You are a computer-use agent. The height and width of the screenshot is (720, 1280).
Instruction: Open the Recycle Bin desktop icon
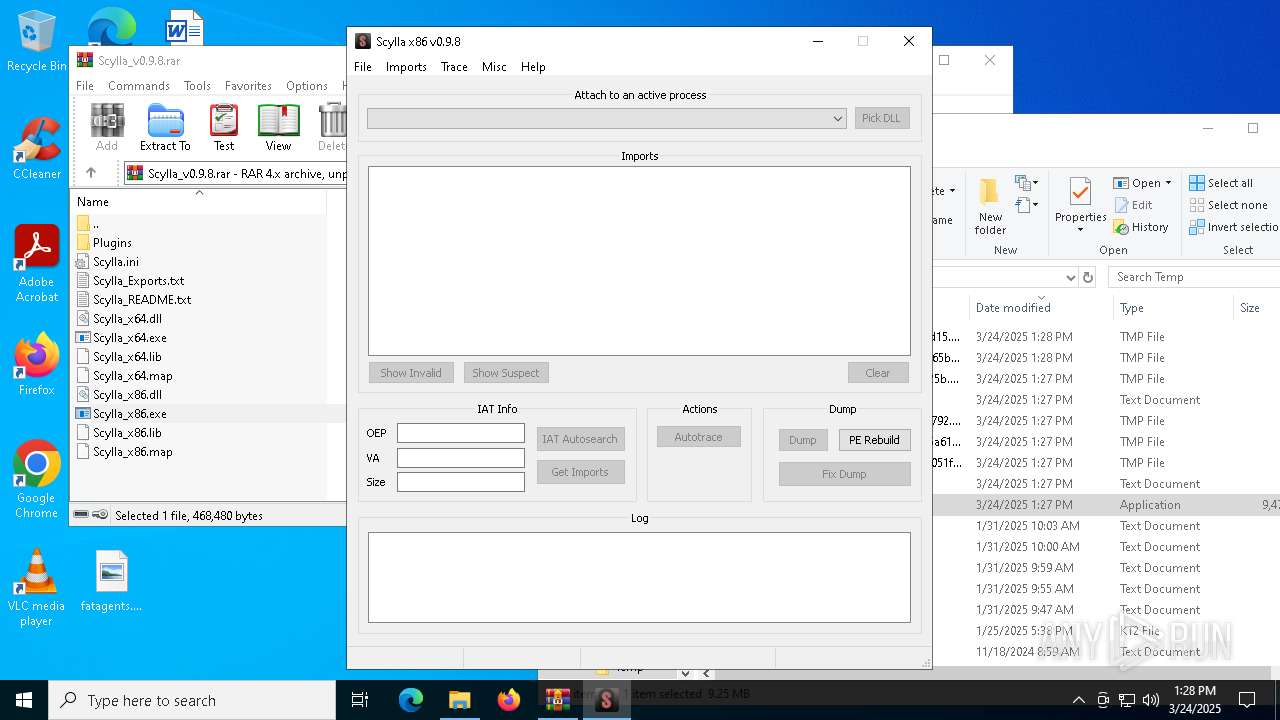coord(36,41)
